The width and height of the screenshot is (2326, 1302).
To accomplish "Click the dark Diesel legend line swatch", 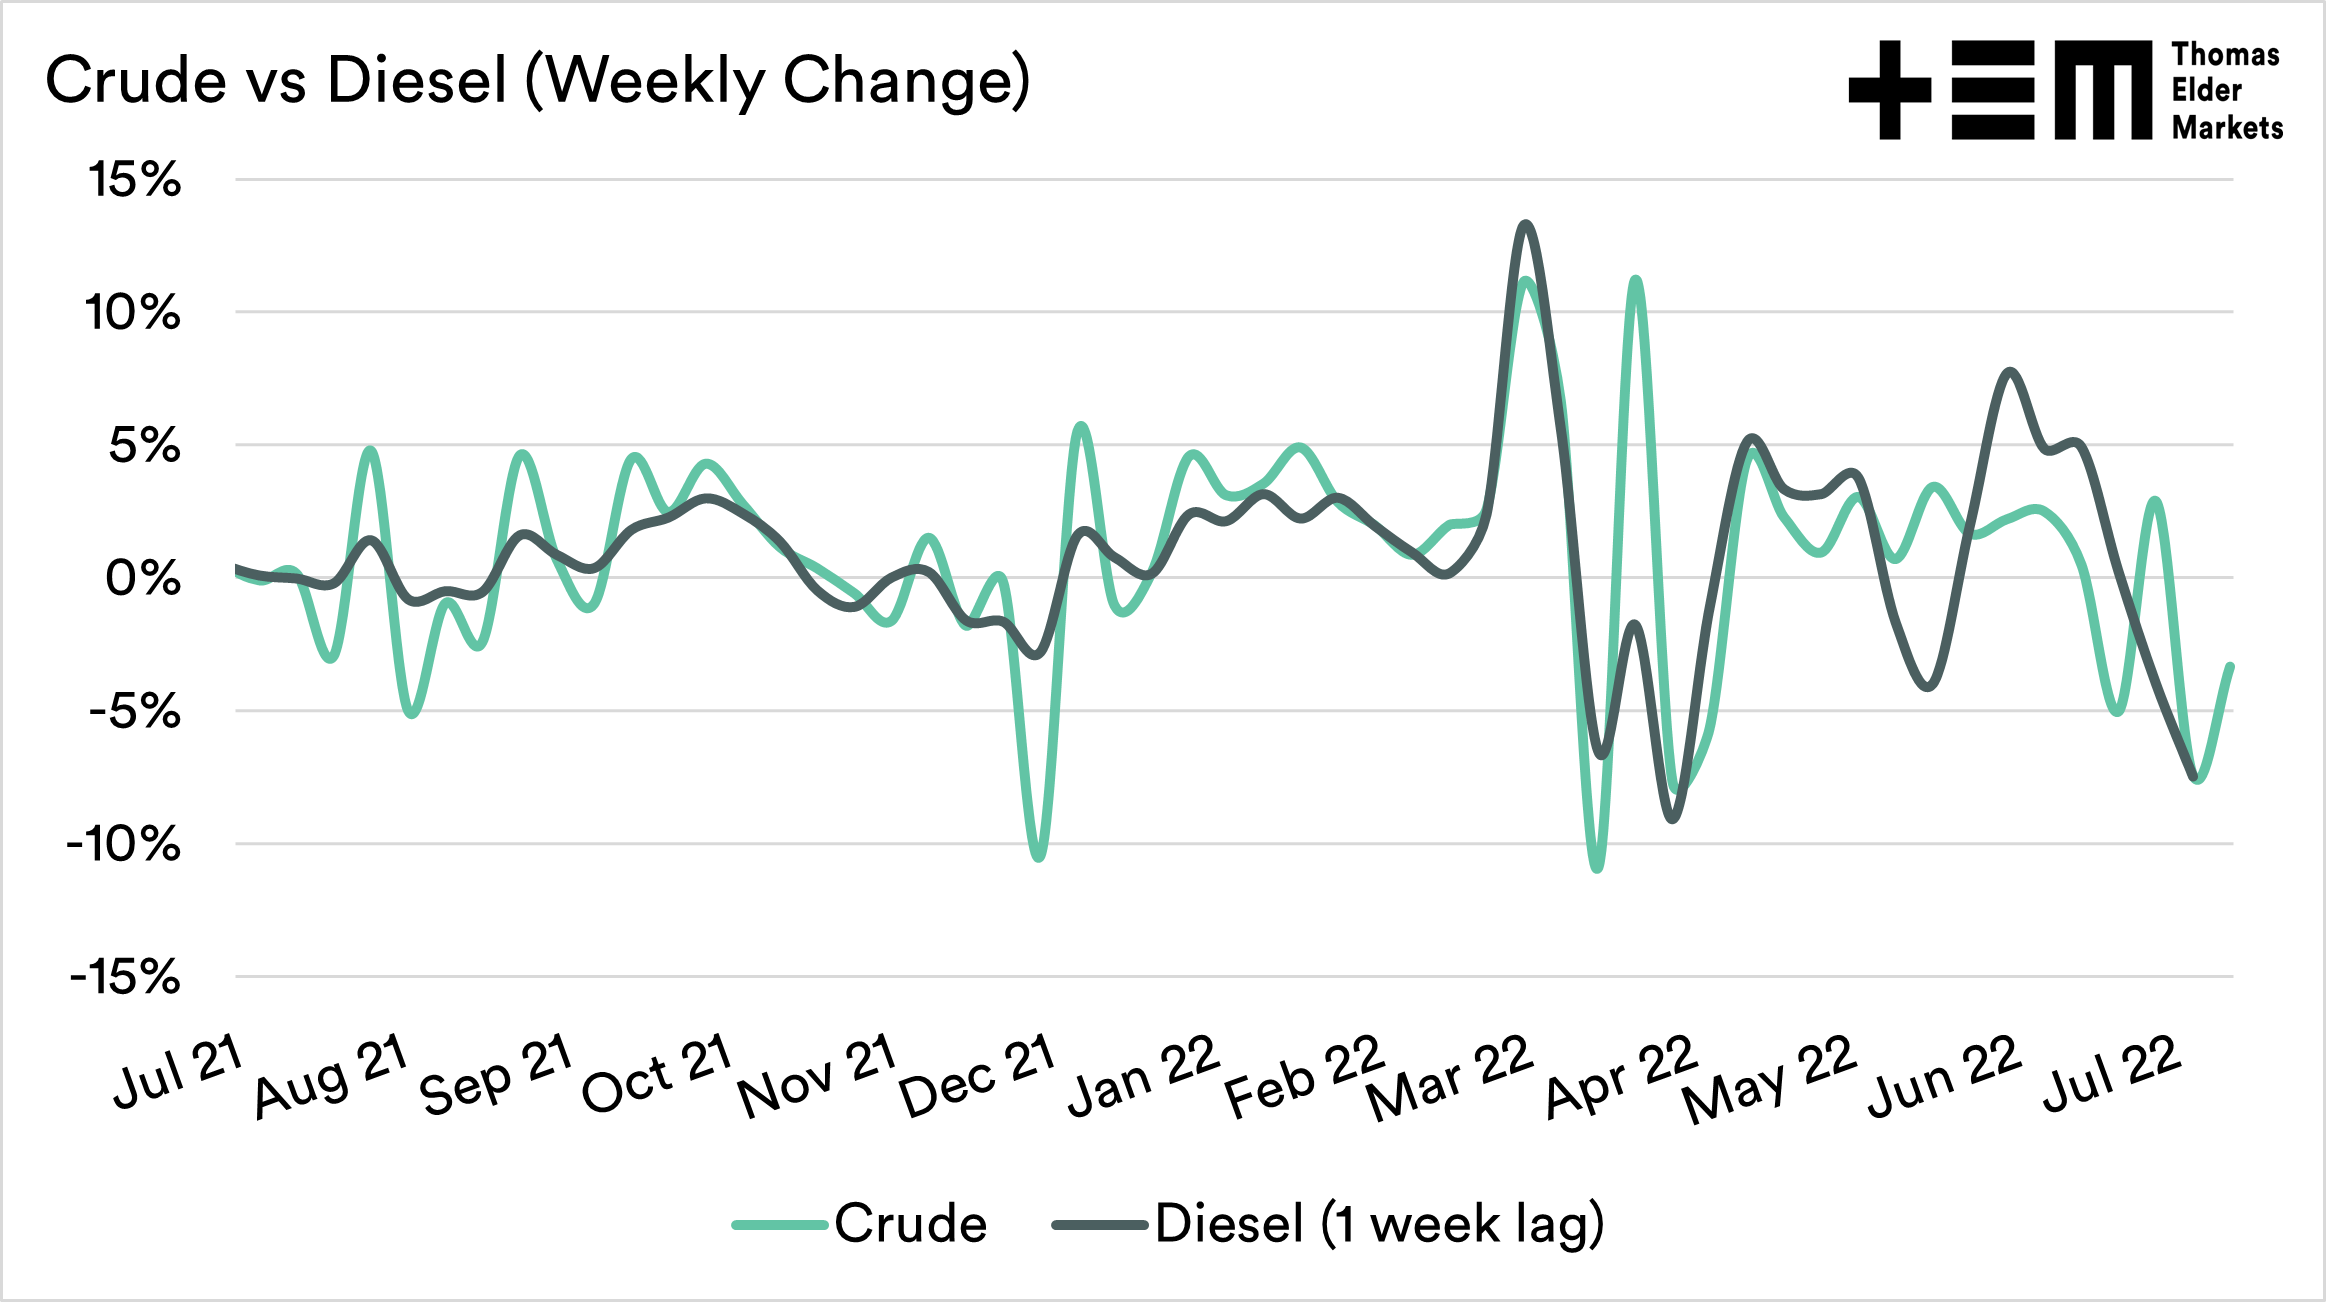I will click(x=1100, y=1225).
